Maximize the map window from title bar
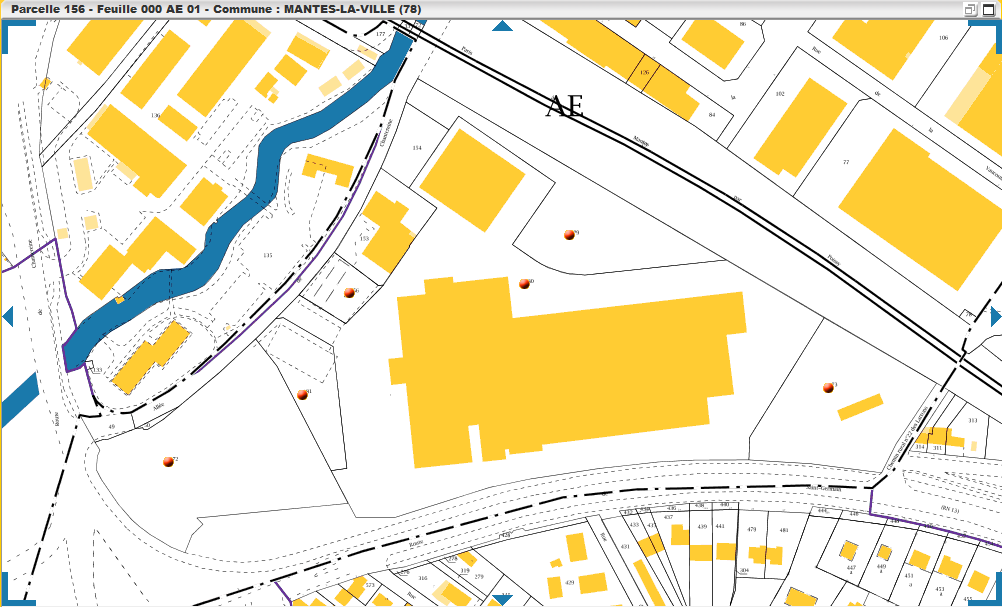Image resolution: width=1002 pixels, height=607 pixels. pyautogui.click(x=988, y=9)
